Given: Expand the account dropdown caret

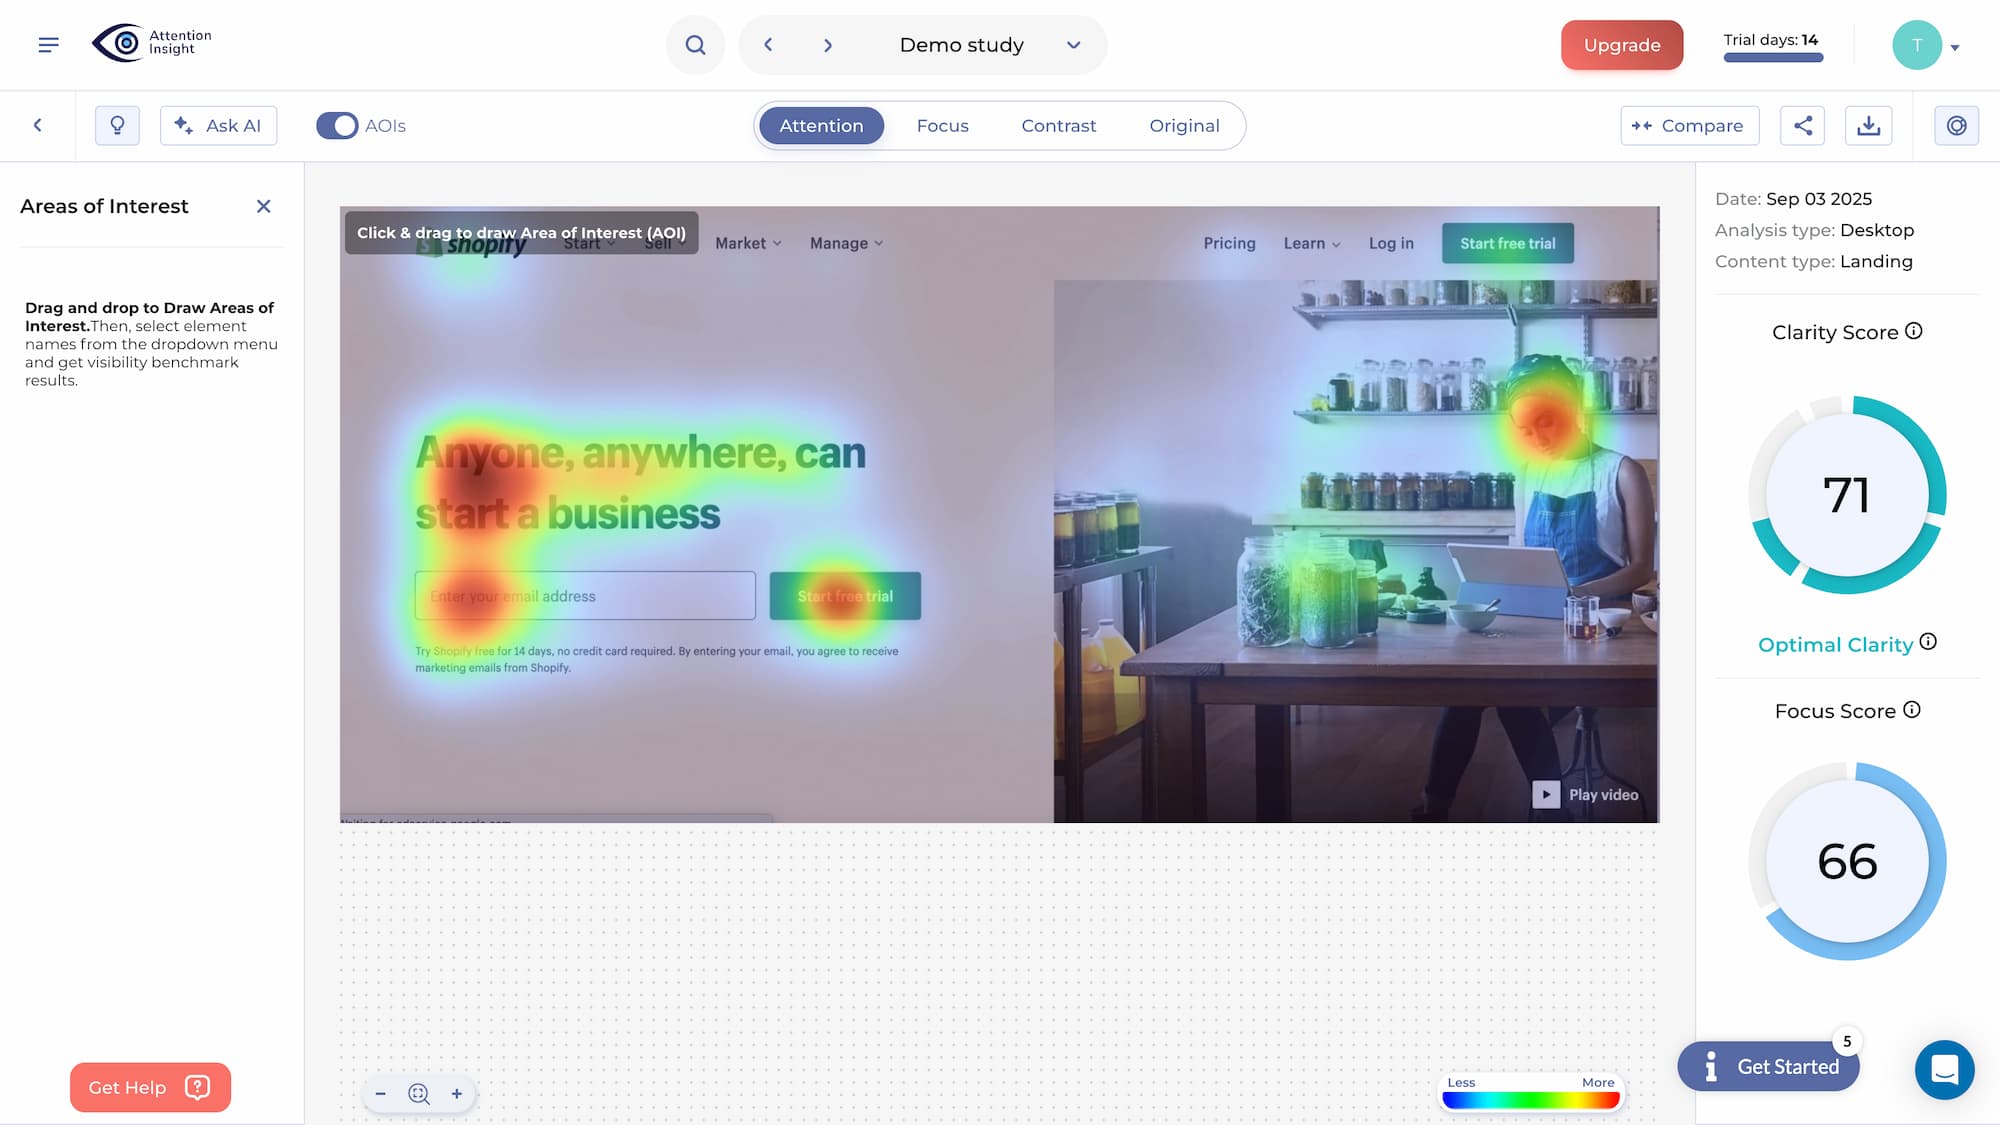Looking at the screenshot, I should click(1955, 47).
